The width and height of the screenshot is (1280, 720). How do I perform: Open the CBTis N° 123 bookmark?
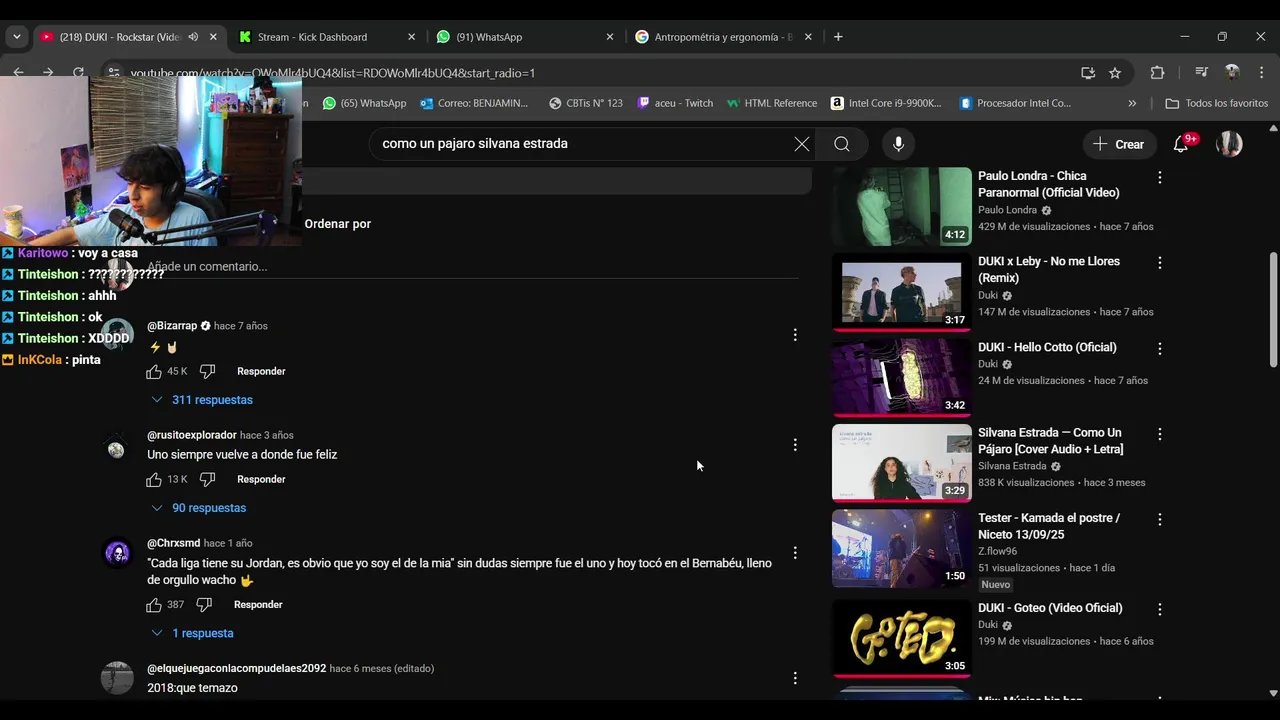(x=586, y=103)
